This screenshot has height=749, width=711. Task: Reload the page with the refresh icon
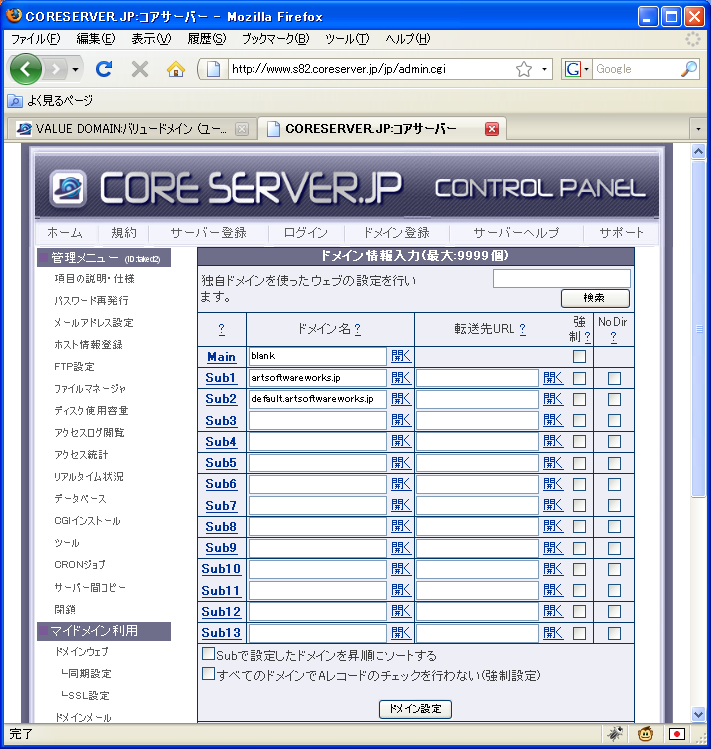pyautogui.click(x=103, y=69)
